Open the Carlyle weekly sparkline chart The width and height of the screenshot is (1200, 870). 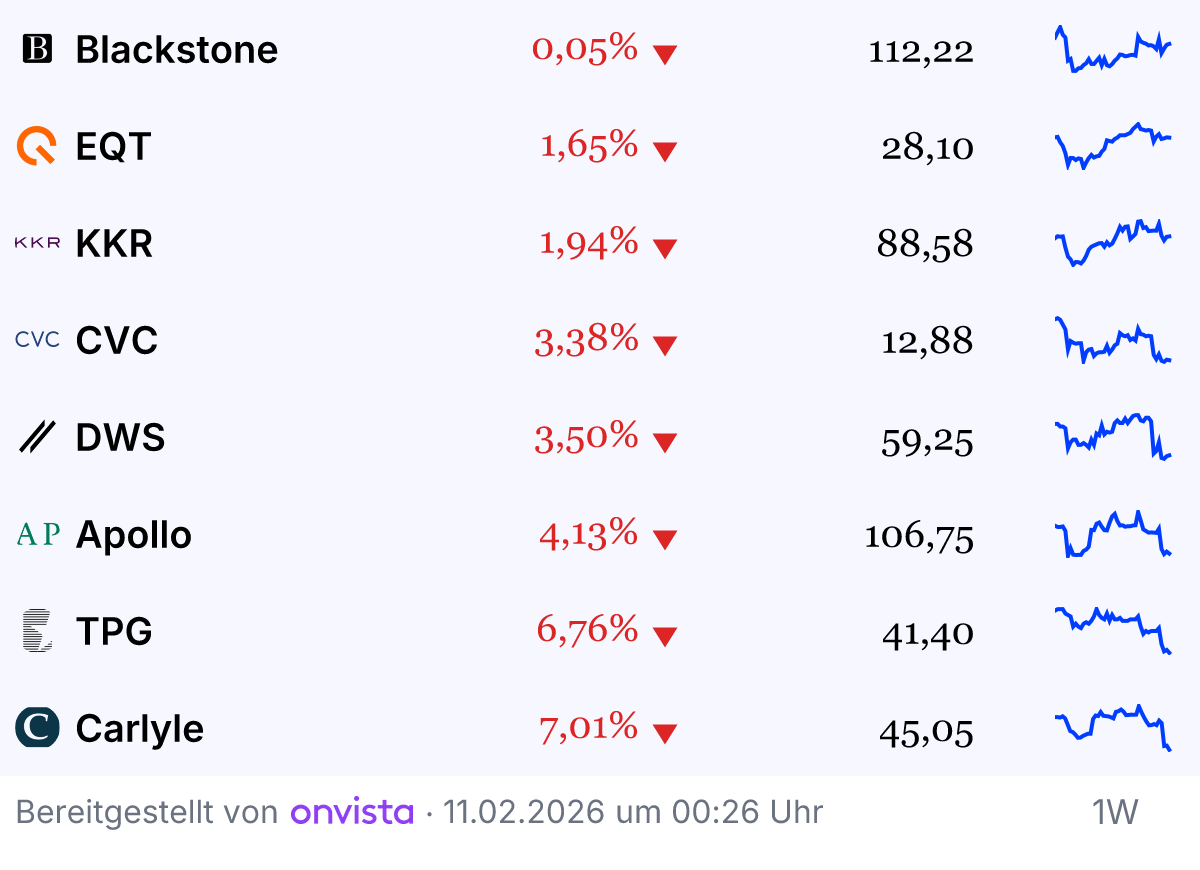1113,728
